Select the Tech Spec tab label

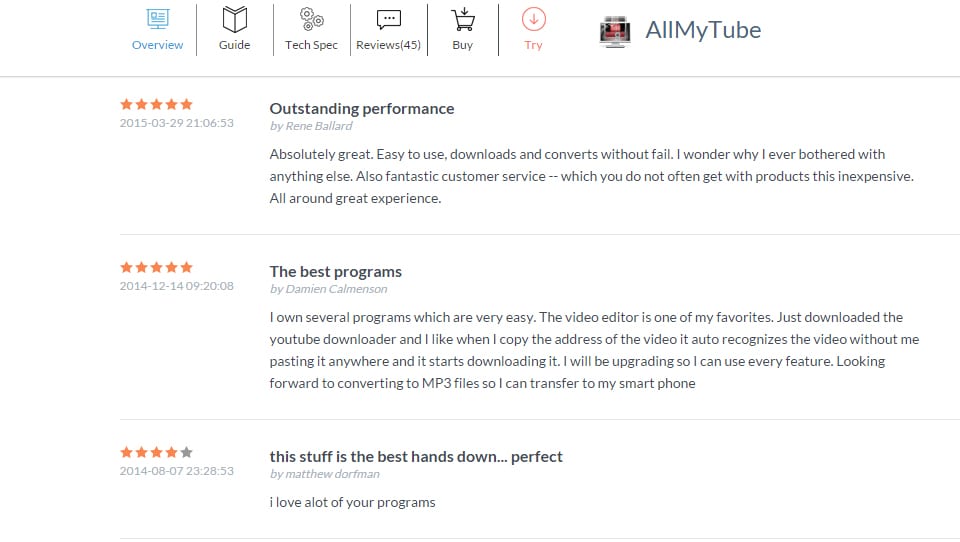coord(311,45)
